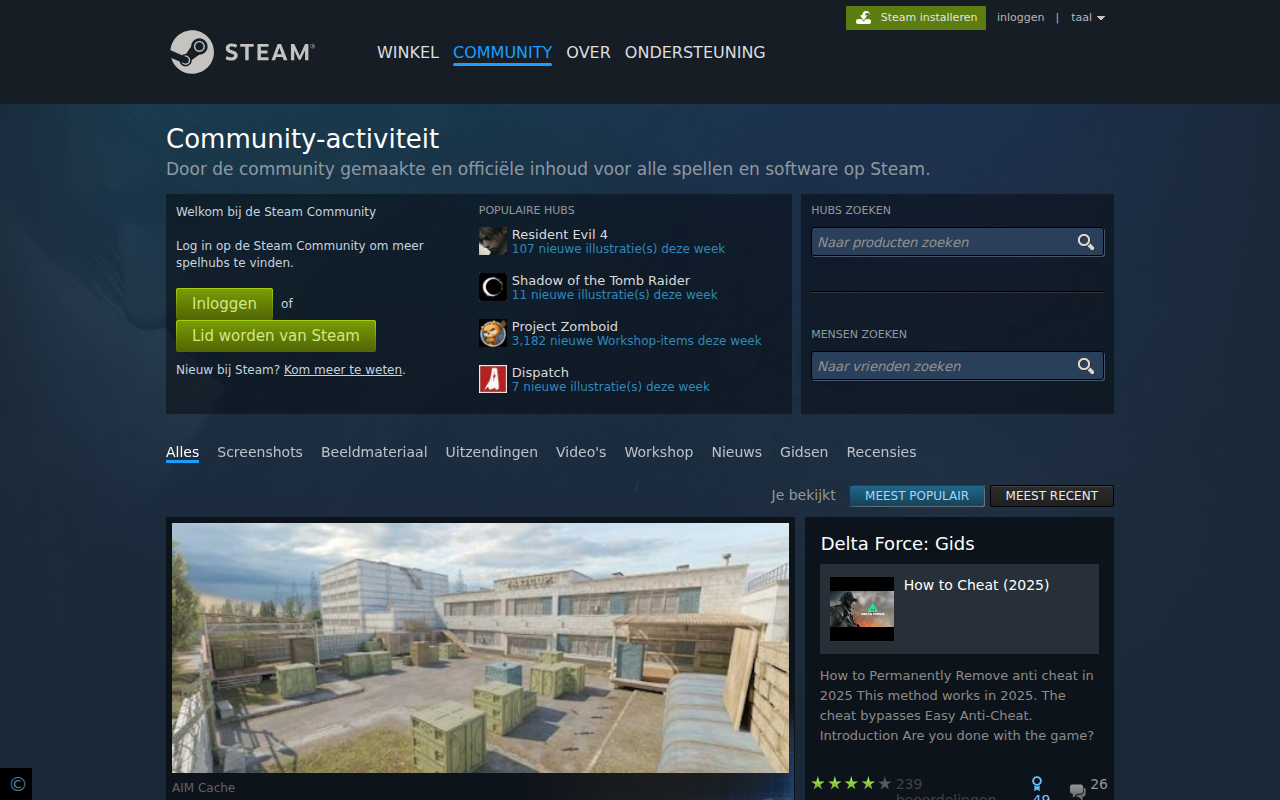Click the Steam installeren button
The height and width of the screenshot is (800, 1280).
coord(916,18)
